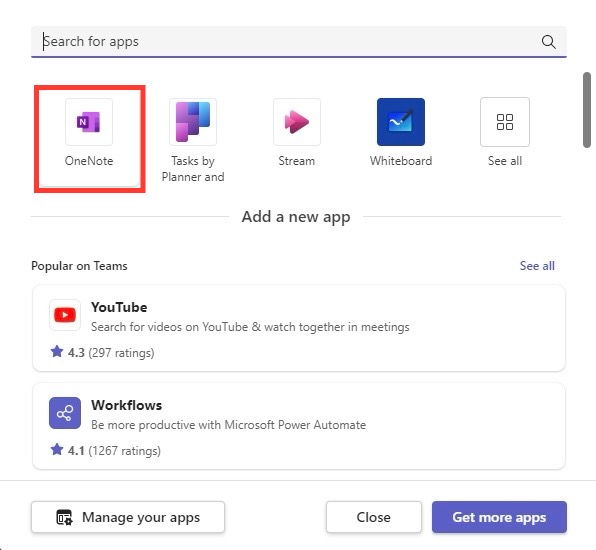
Task: Click the Close button
Action: point(374,517)
